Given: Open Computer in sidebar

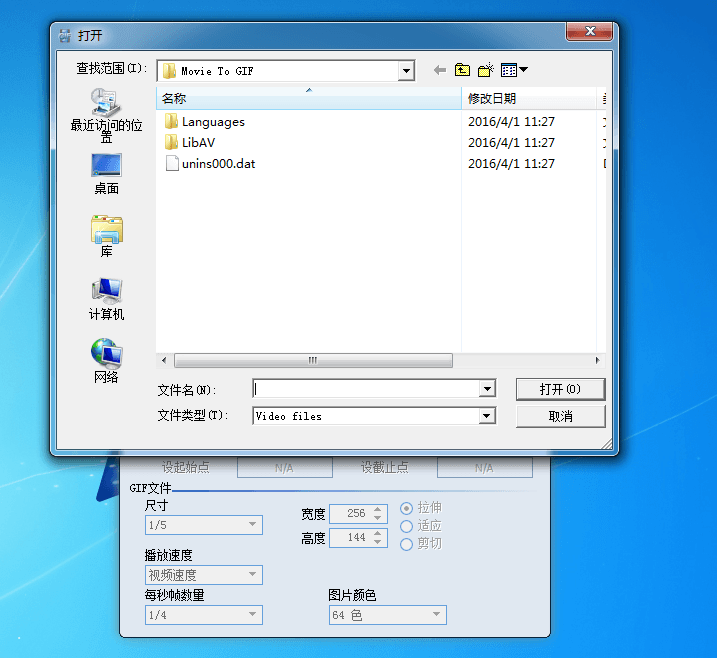Looking at the screenshot, I should [106, 299].
